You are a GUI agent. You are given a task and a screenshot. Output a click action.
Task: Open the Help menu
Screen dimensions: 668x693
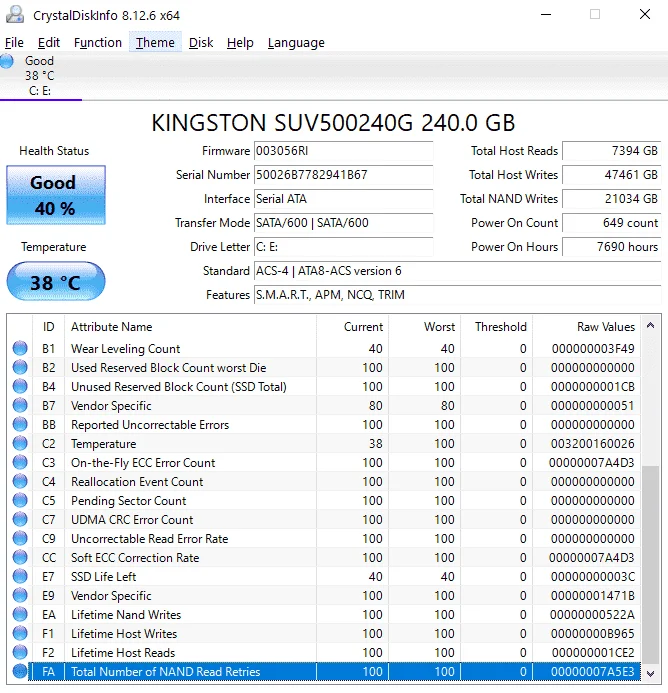pyautogui.click(x=240, y=42)
